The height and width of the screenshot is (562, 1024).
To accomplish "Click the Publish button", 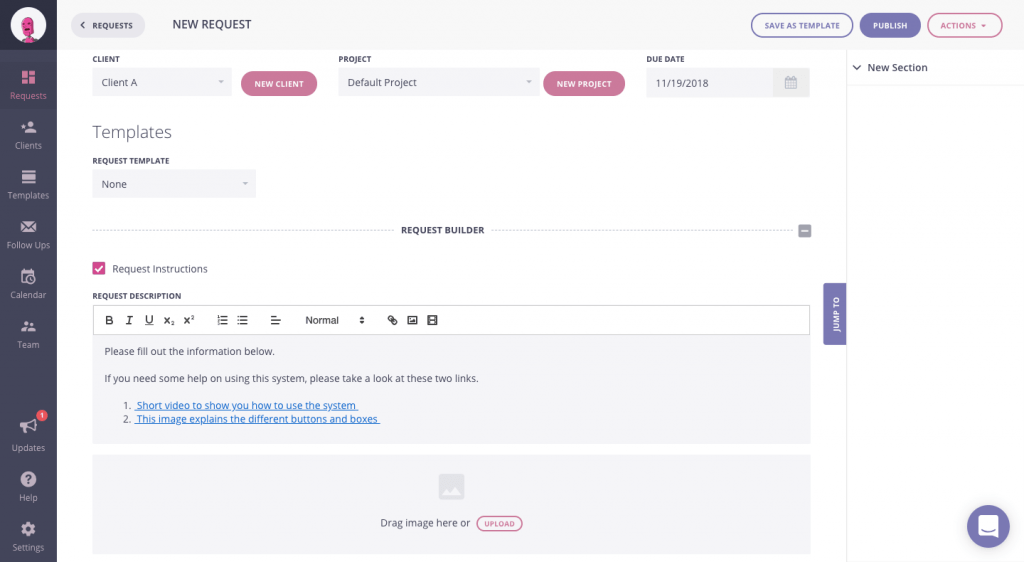I will [x=889, y=26].
